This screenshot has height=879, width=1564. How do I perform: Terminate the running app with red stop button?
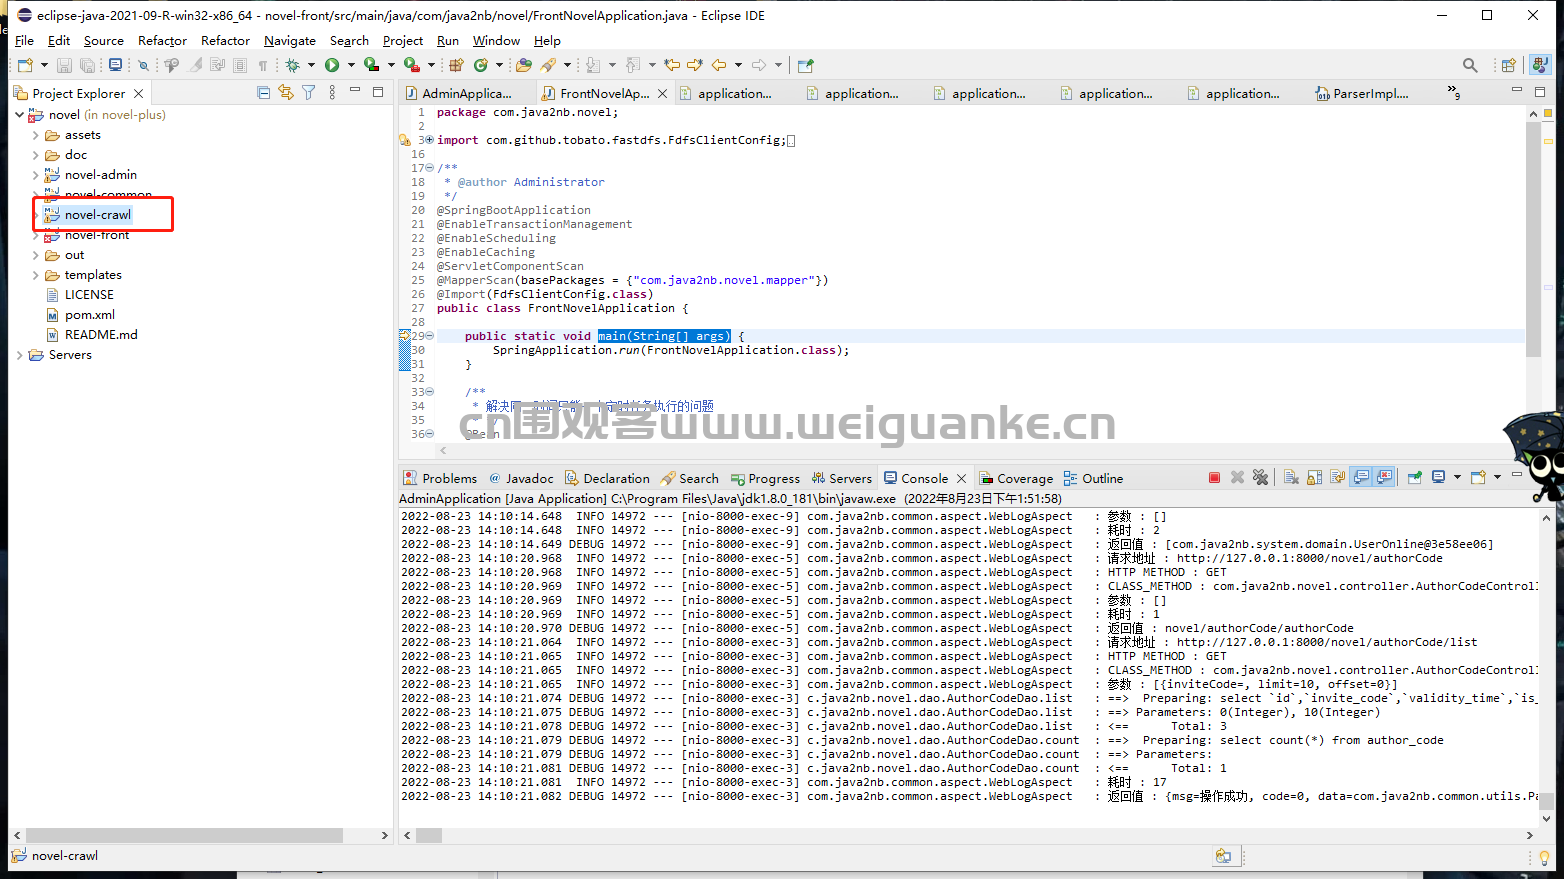pos(1214,478)
